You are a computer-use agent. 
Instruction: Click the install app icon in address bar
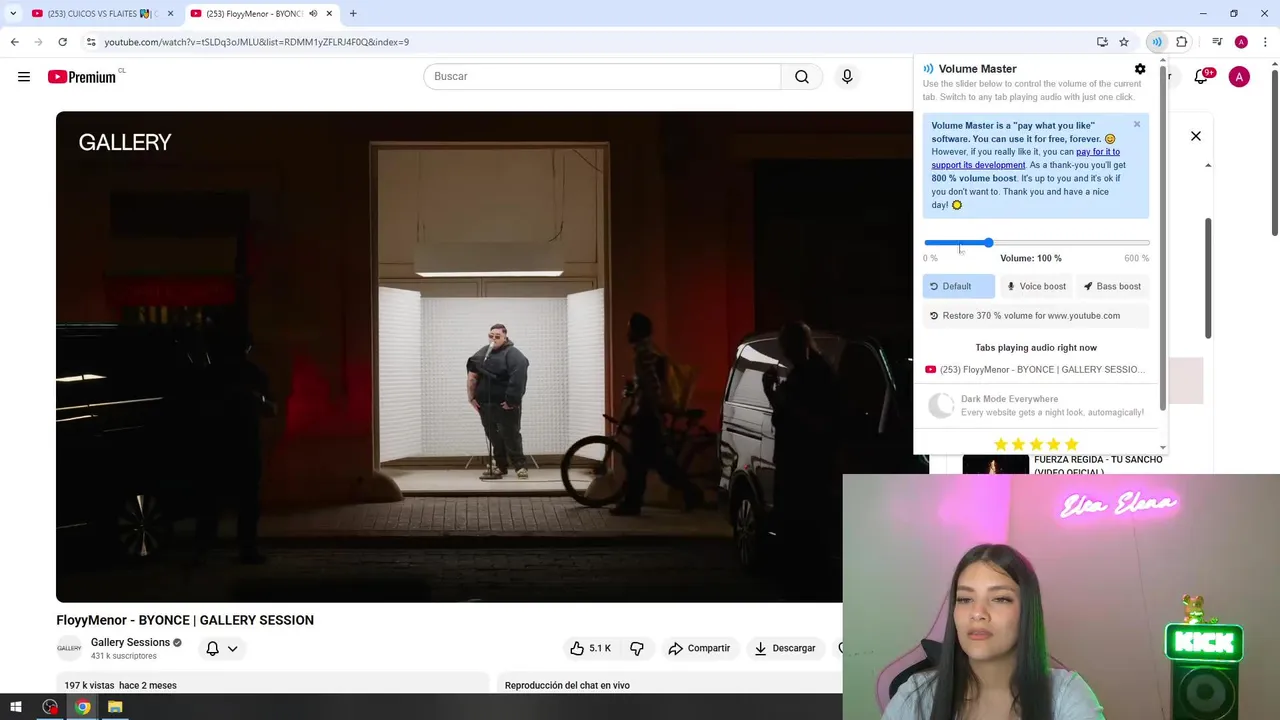pos(1102,42)
